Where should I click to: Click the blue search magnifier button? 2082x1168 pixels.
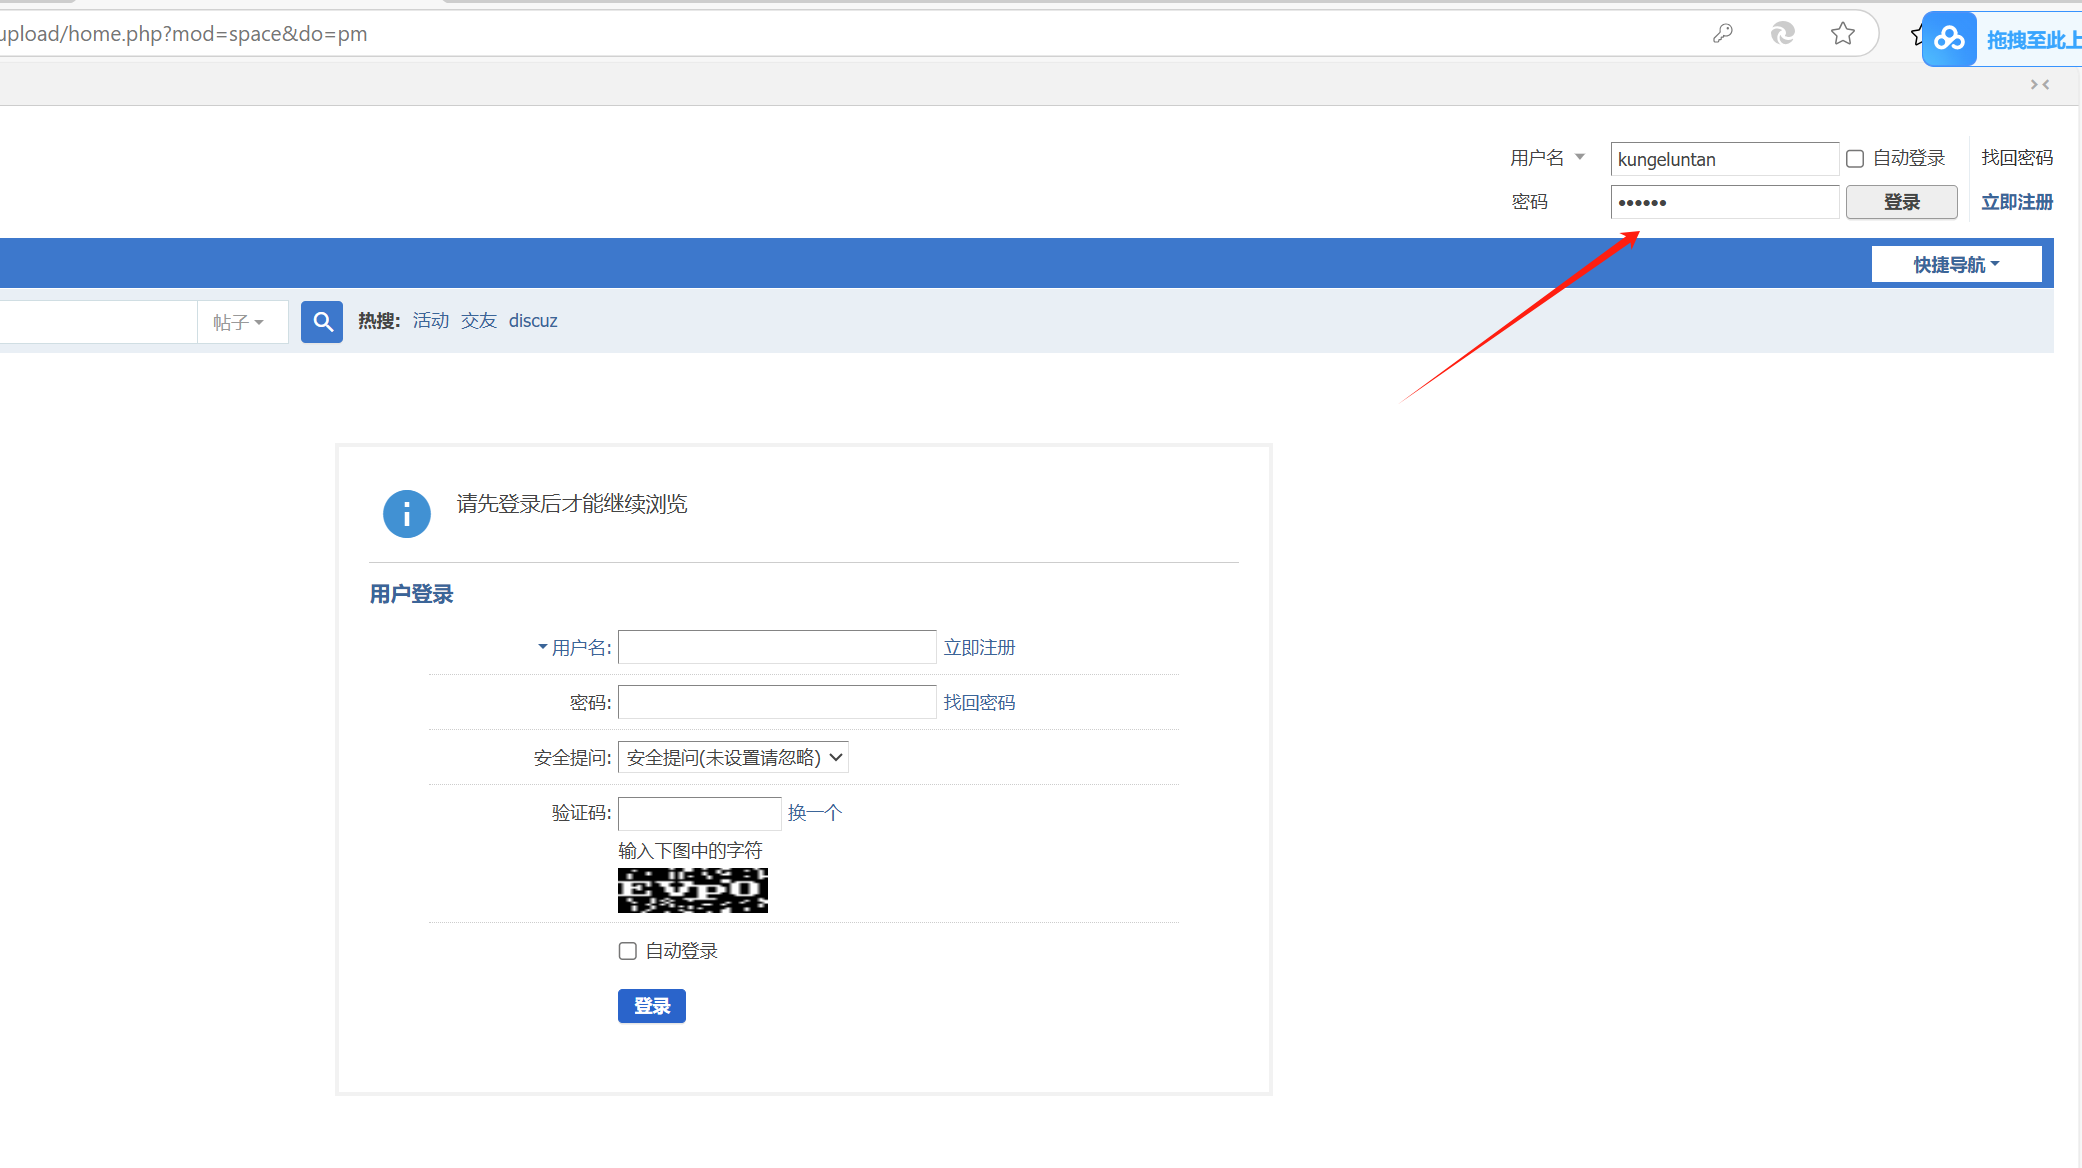point(322,322)
